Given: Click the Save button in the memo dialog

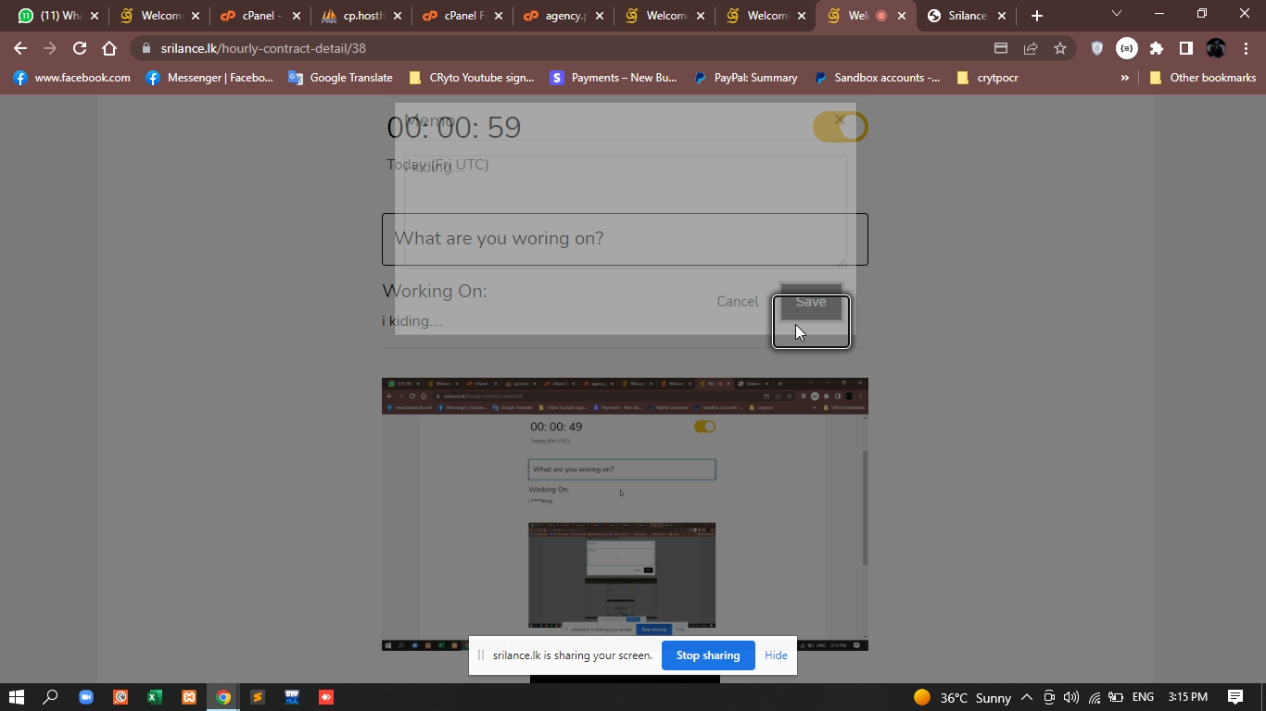Looking at the screenshot, I should tap(811, 303).
